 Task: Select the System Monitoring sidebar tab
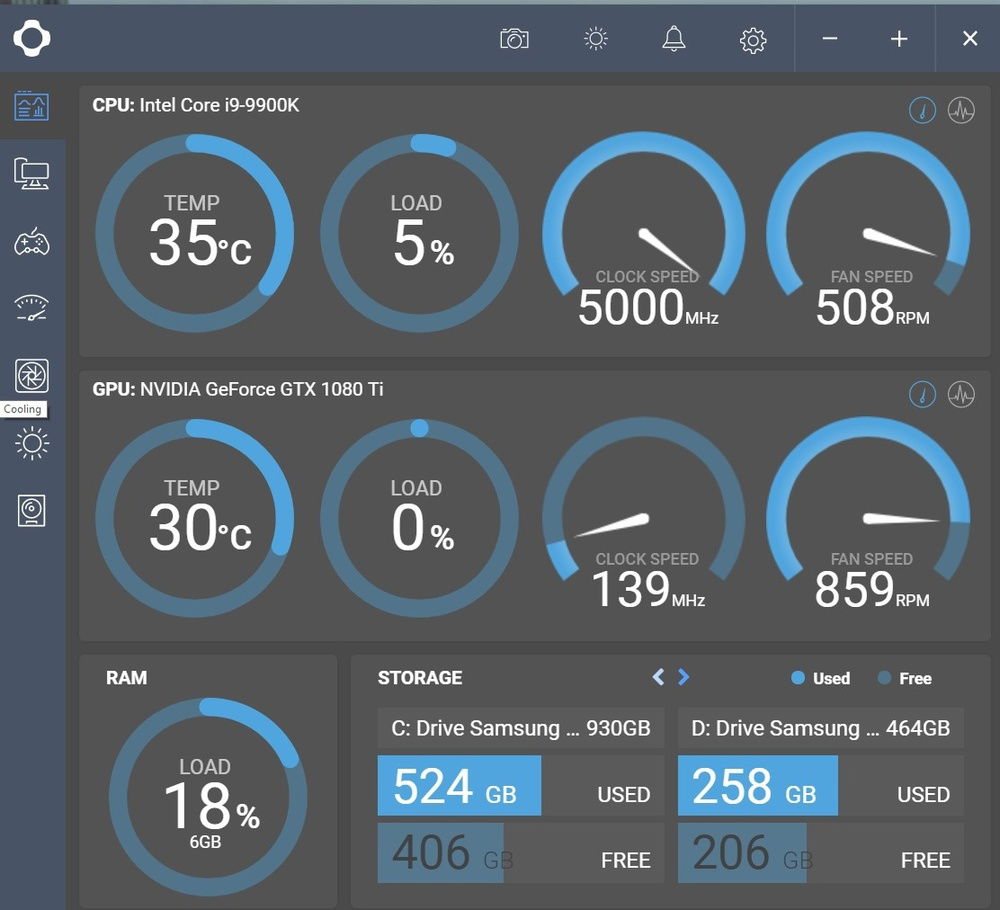coord(31,105)
